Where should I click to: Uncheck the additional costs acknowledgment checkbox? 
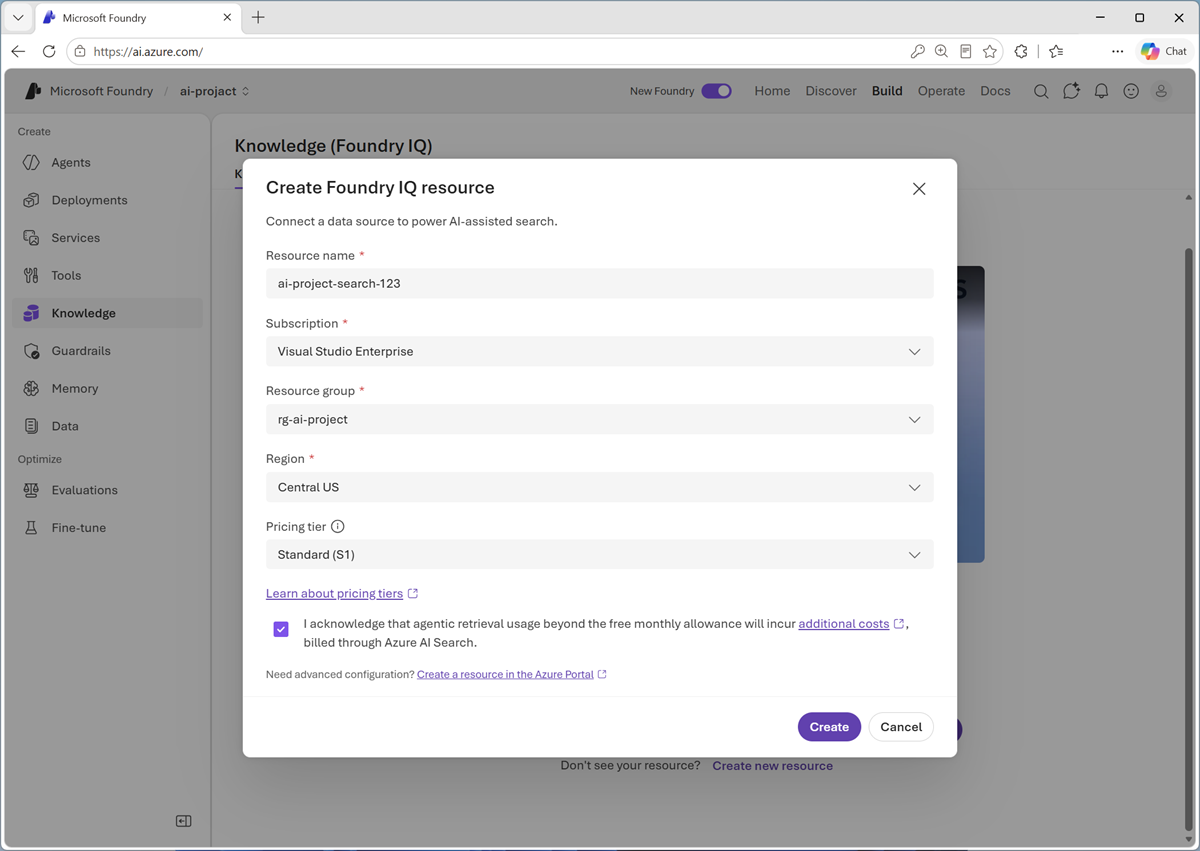281,629
